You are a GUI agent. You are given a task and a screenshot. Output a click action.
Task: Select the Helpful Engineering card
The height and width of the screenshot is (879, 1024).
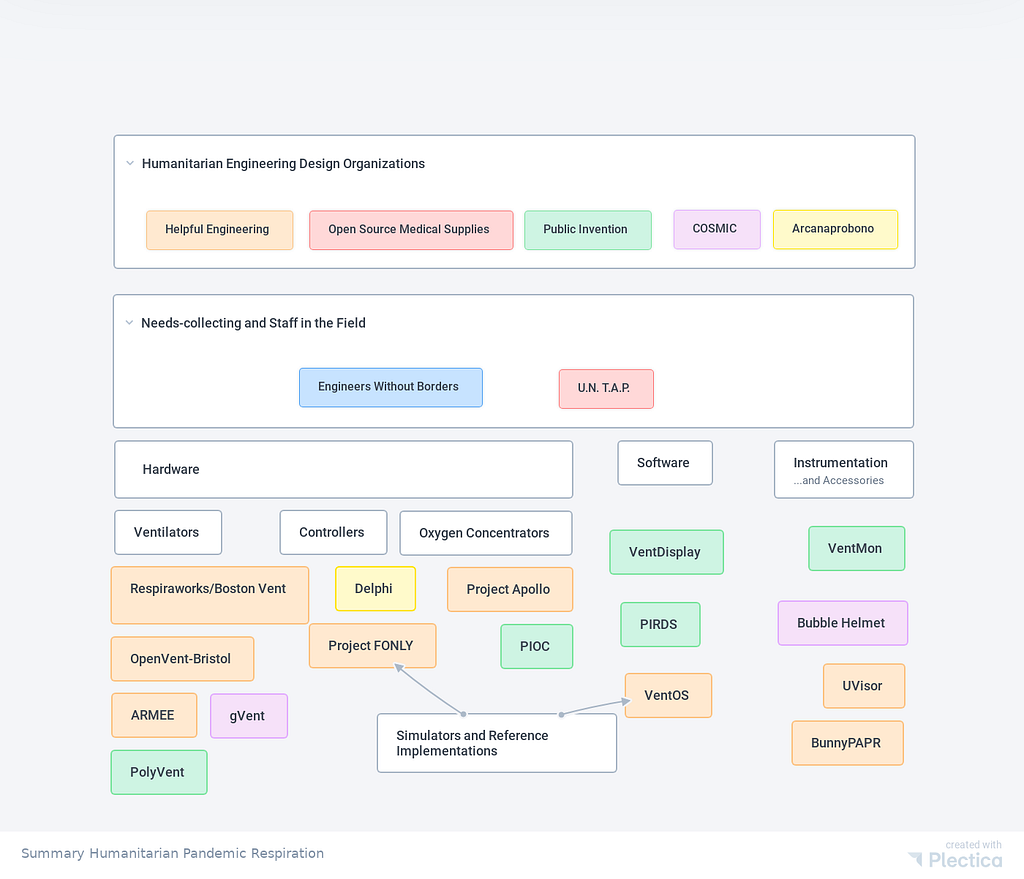219,230
